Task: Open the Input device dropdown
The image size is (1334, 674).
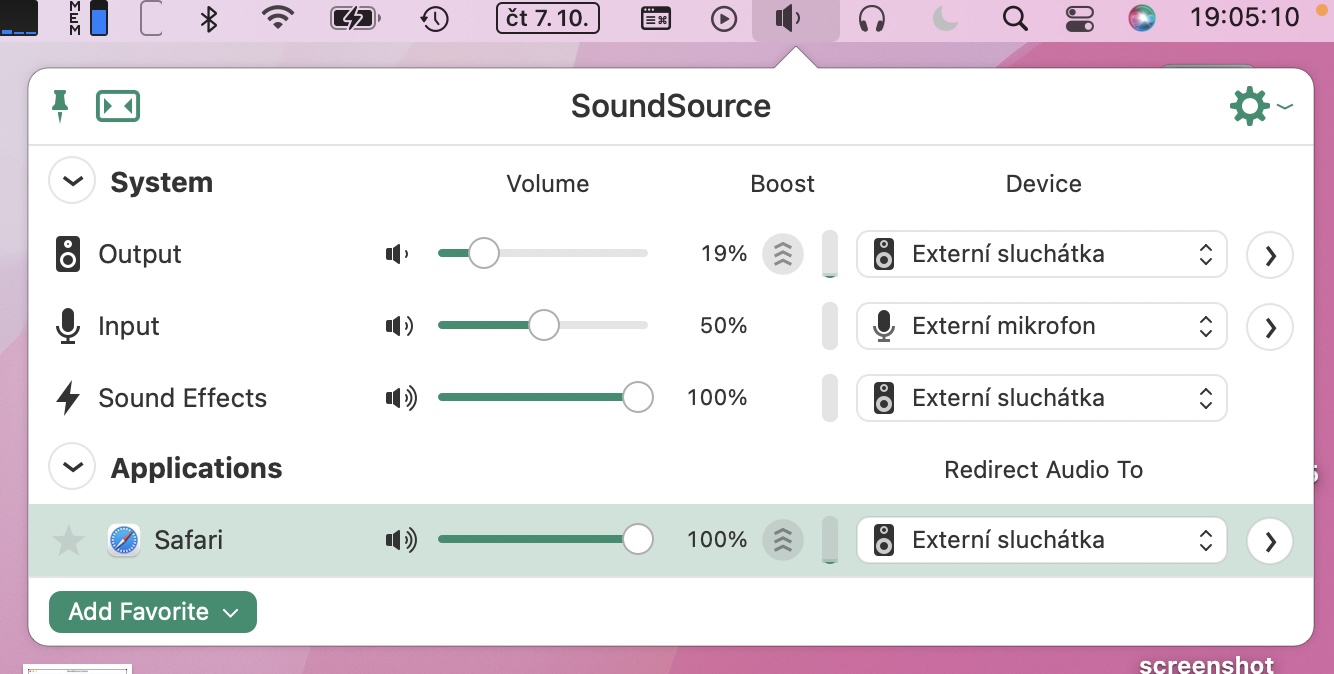Action: point(1041,326)
